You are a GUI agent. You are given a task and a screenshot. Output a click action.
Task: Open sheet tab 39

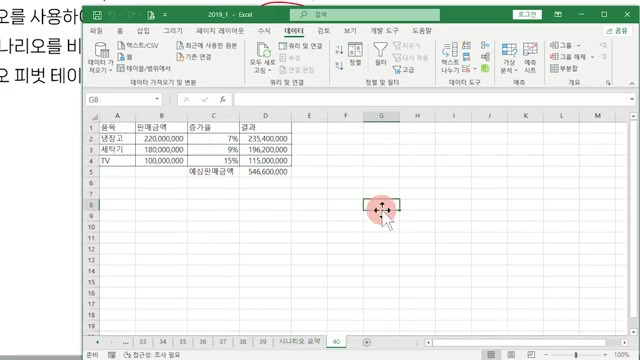pyautogui.click(x=262, y=342)
